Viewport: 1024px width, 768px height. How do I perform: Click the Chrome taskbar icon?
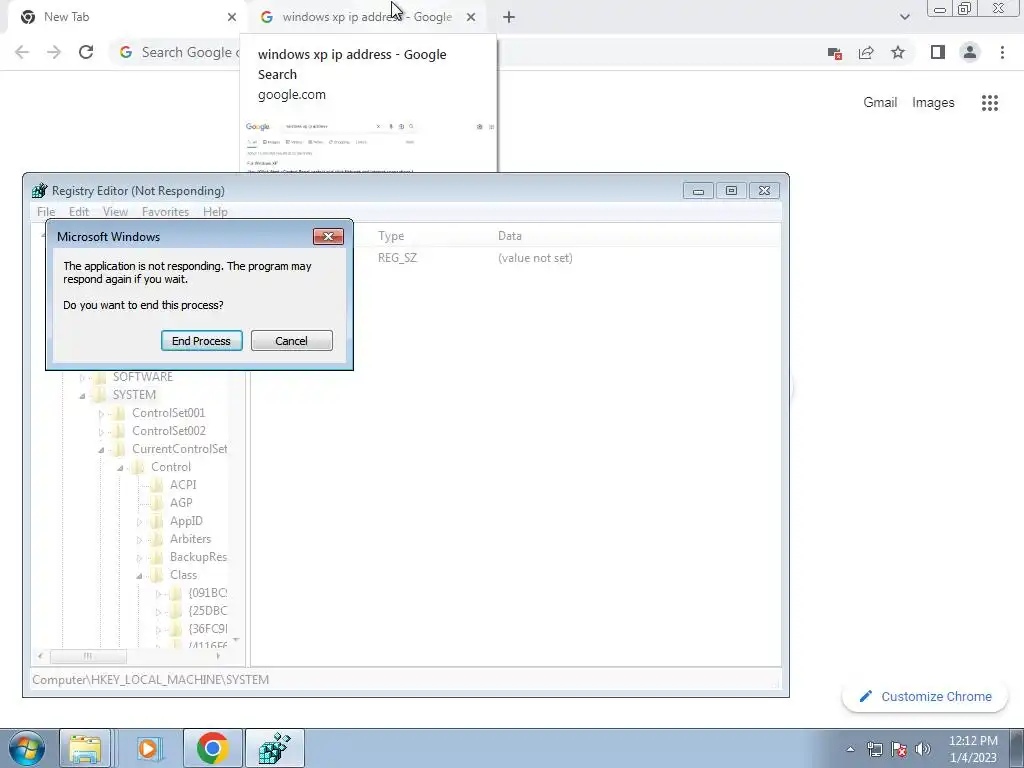coord(212,748)
